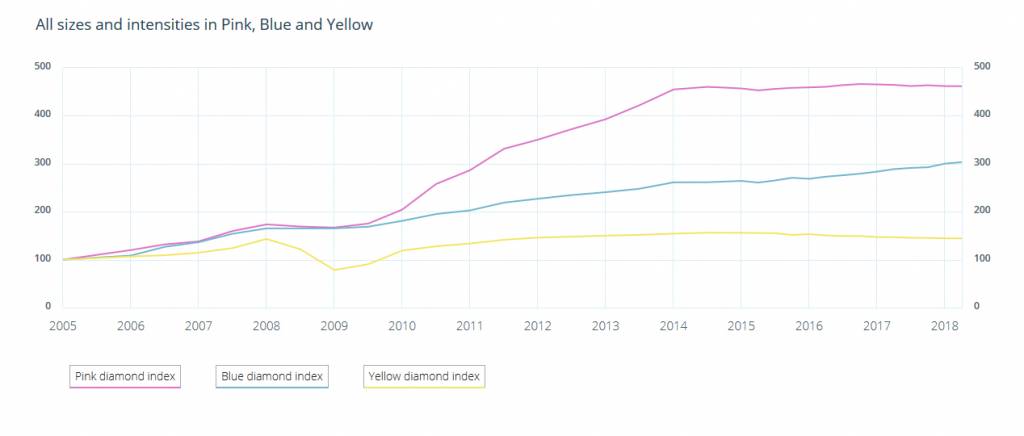This screenshot has width=1024, height=436.
Task: Click the blue line at 2016
Action: pyautogui.click(x=809, y=179)
